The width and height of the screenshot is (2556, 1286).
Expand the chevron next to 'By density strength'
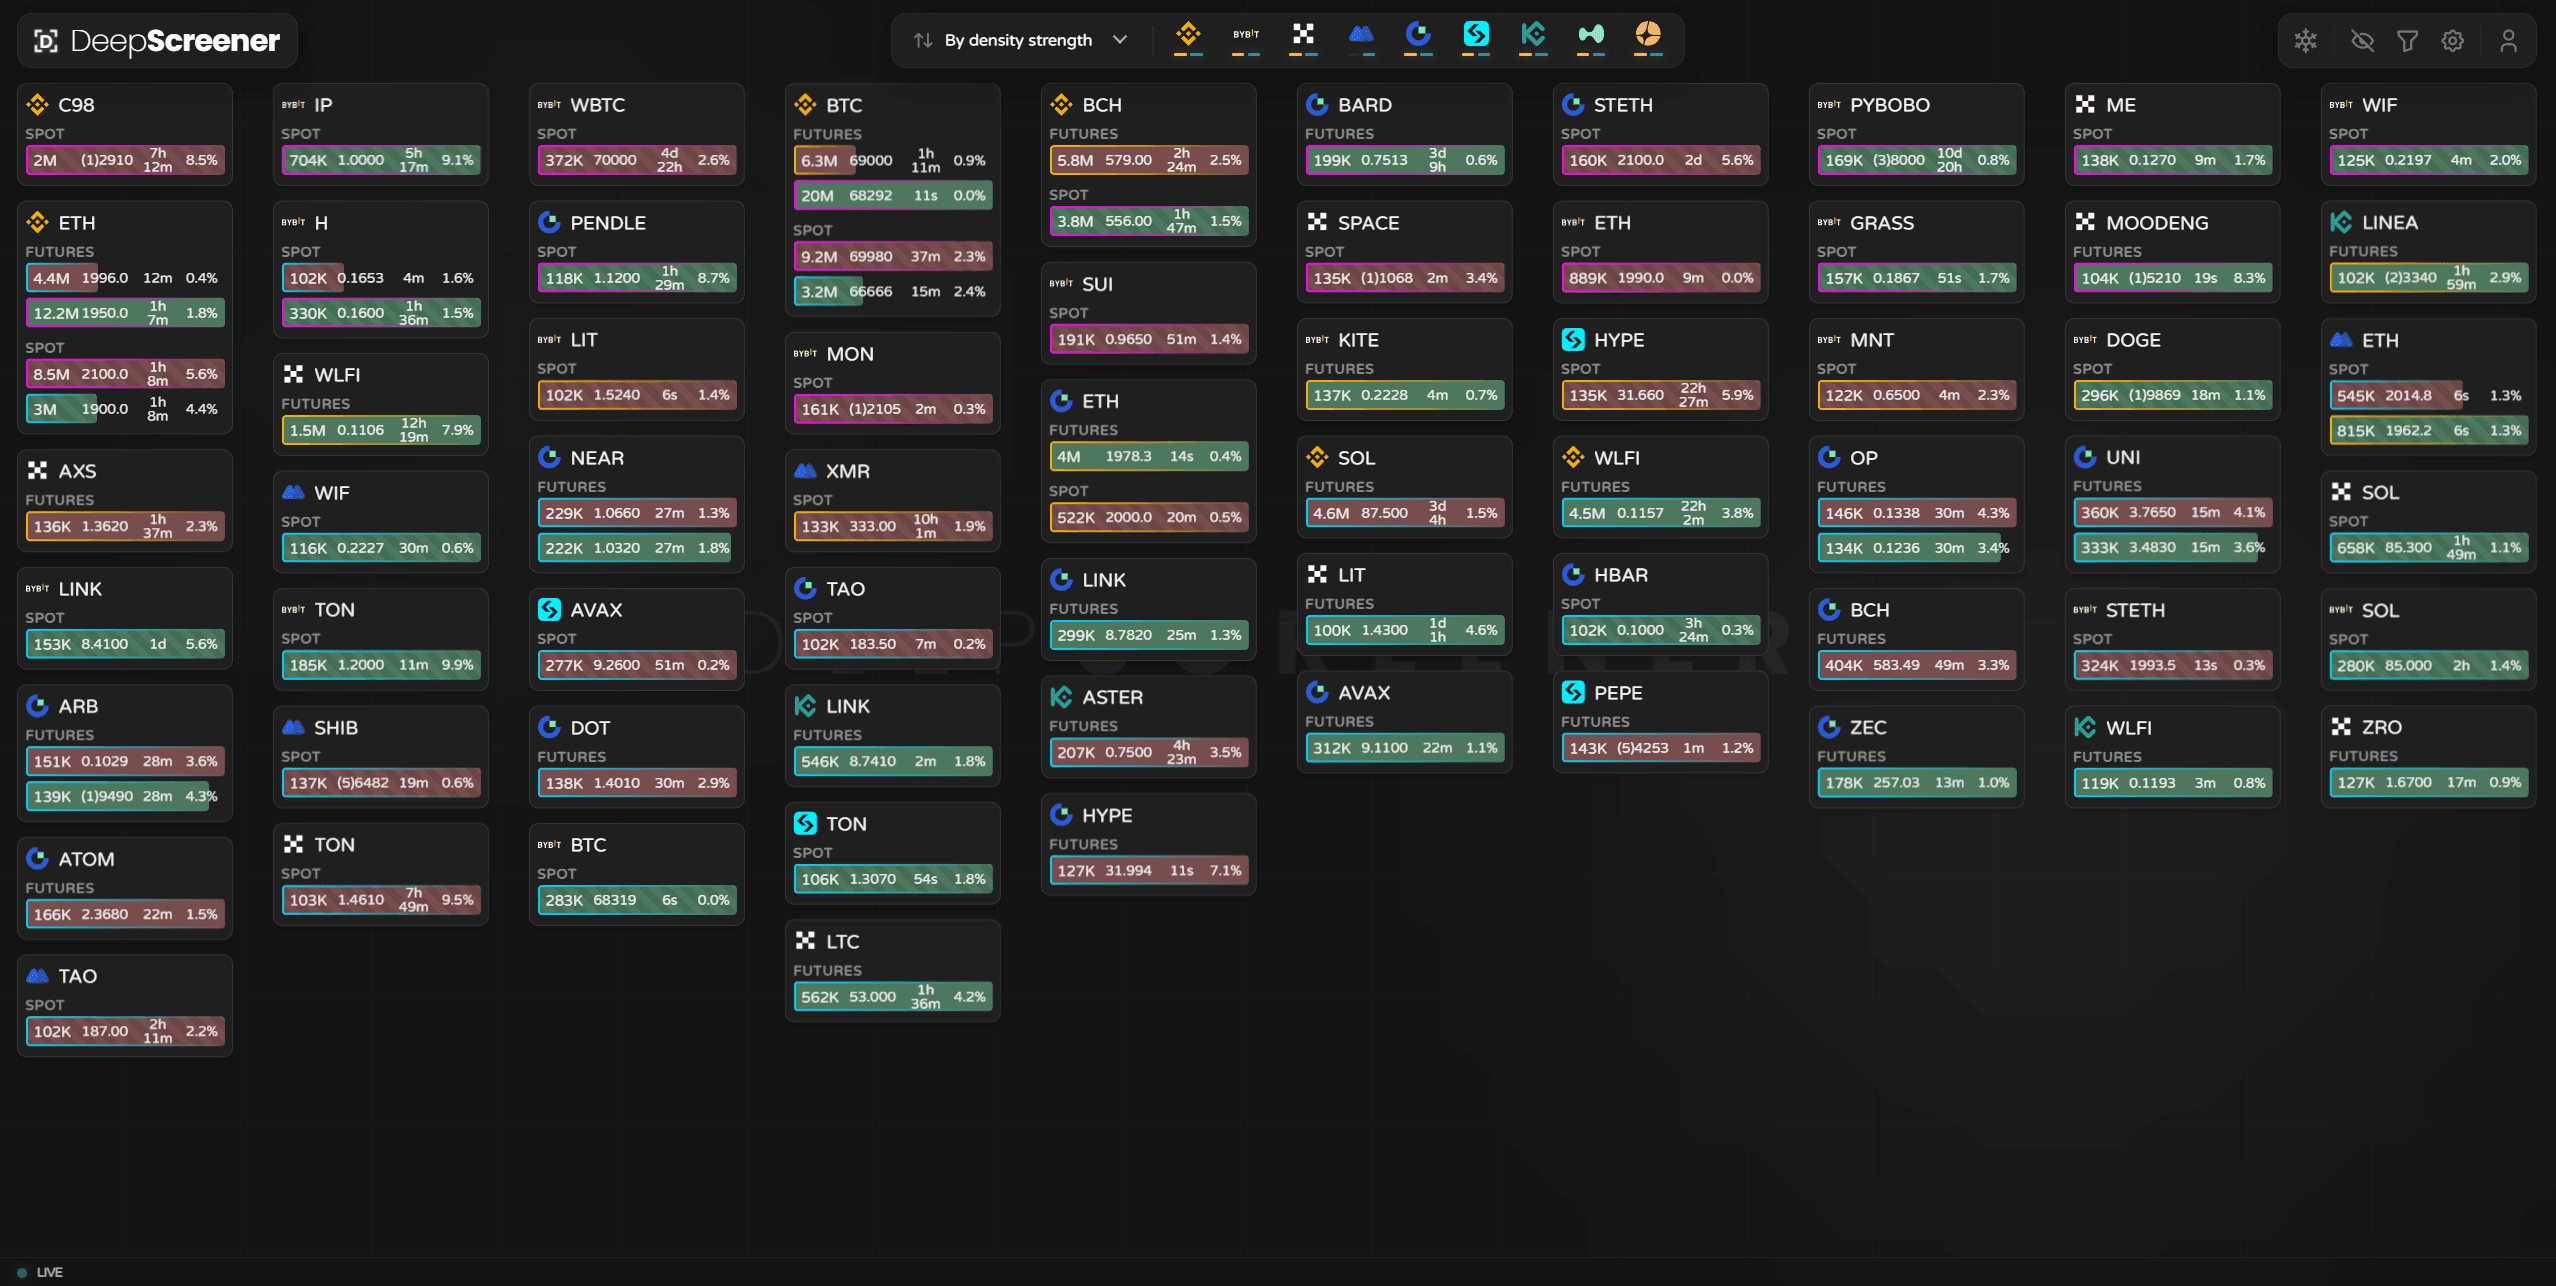pos(1122,39)
